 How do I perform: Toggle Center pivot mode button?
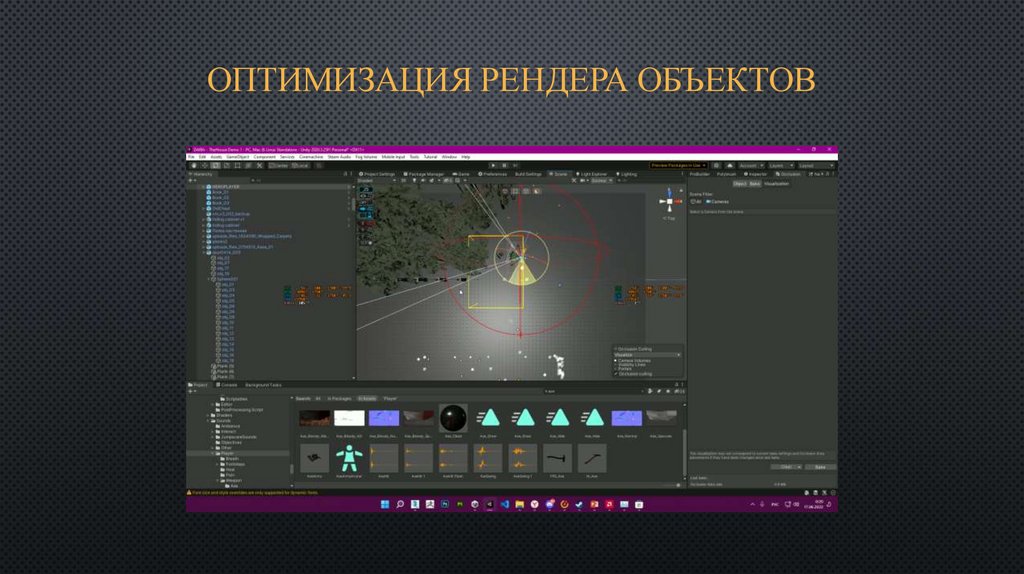tap(279, 166)
